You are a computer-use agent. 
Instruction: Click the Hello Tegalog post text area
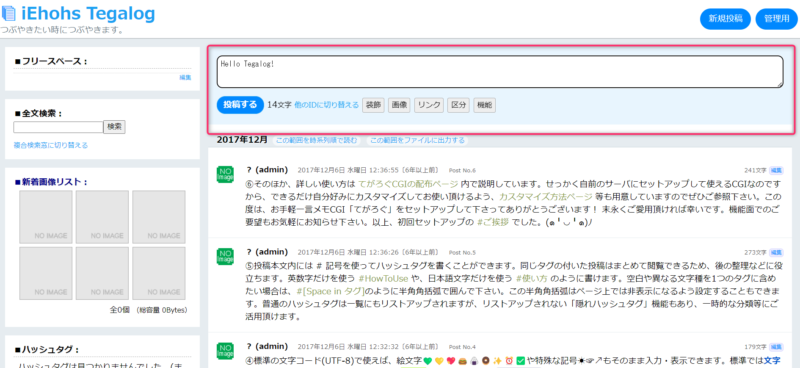pos(500,71)
